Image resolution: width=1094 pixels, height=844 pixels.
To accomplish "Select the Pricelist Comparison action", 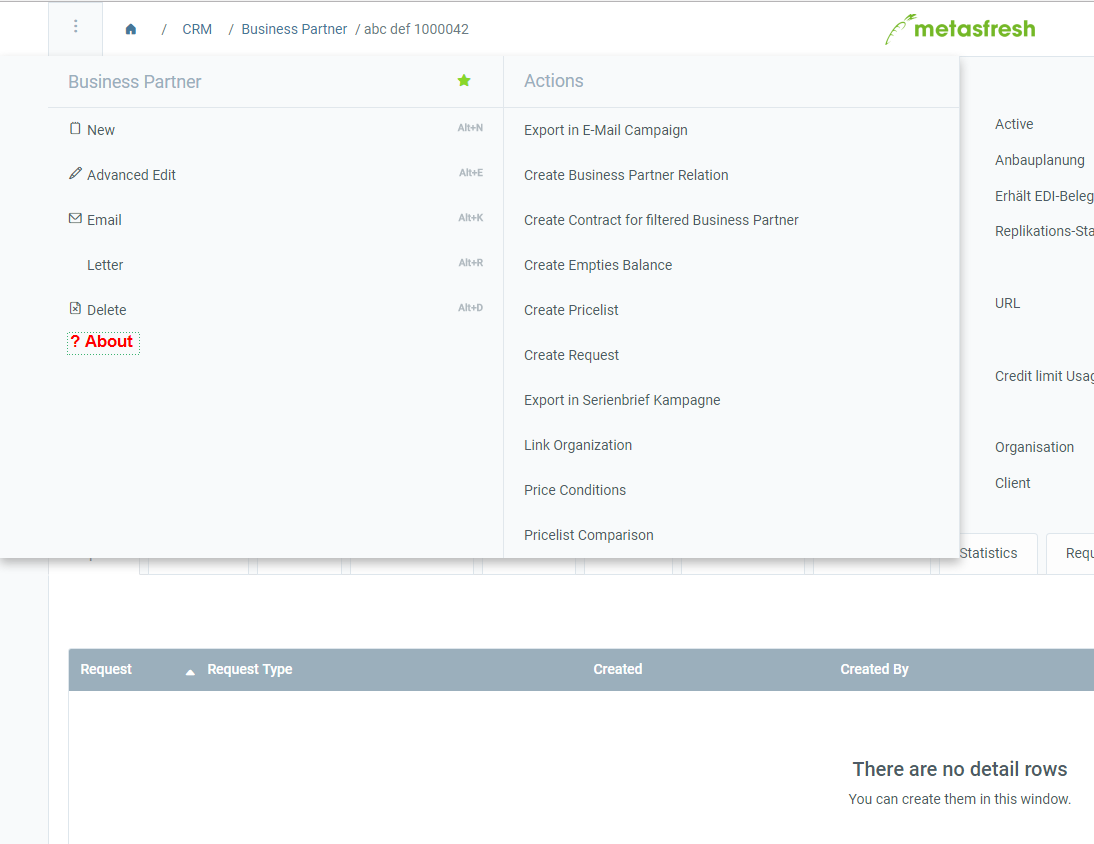I will tap(588, 535).
